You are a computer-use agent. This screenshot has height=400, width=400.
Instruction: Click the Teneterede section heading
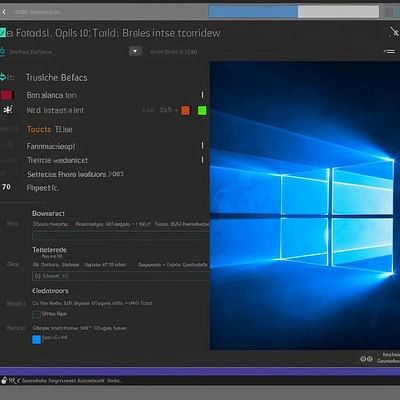(x=49, y=250)
